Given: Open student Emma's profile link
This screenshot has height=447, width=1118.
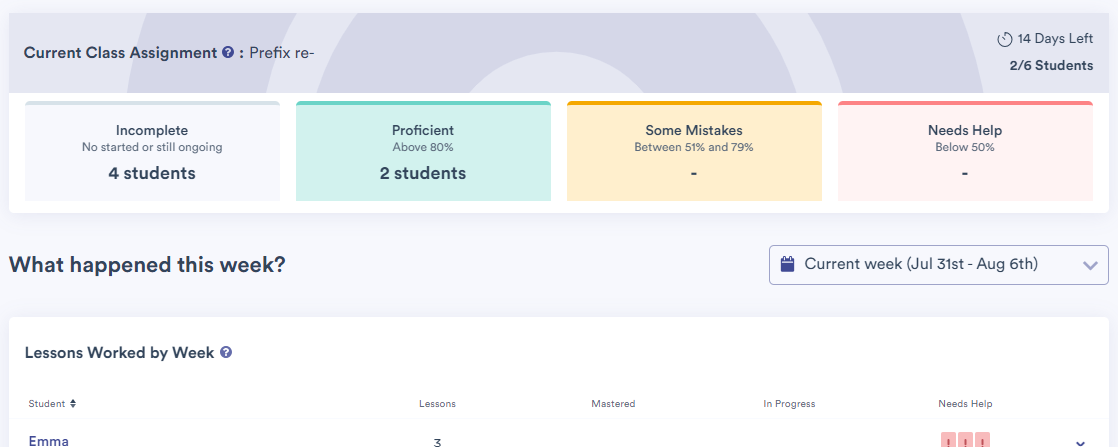Looking at the screenshot, I should coord(49,440).
